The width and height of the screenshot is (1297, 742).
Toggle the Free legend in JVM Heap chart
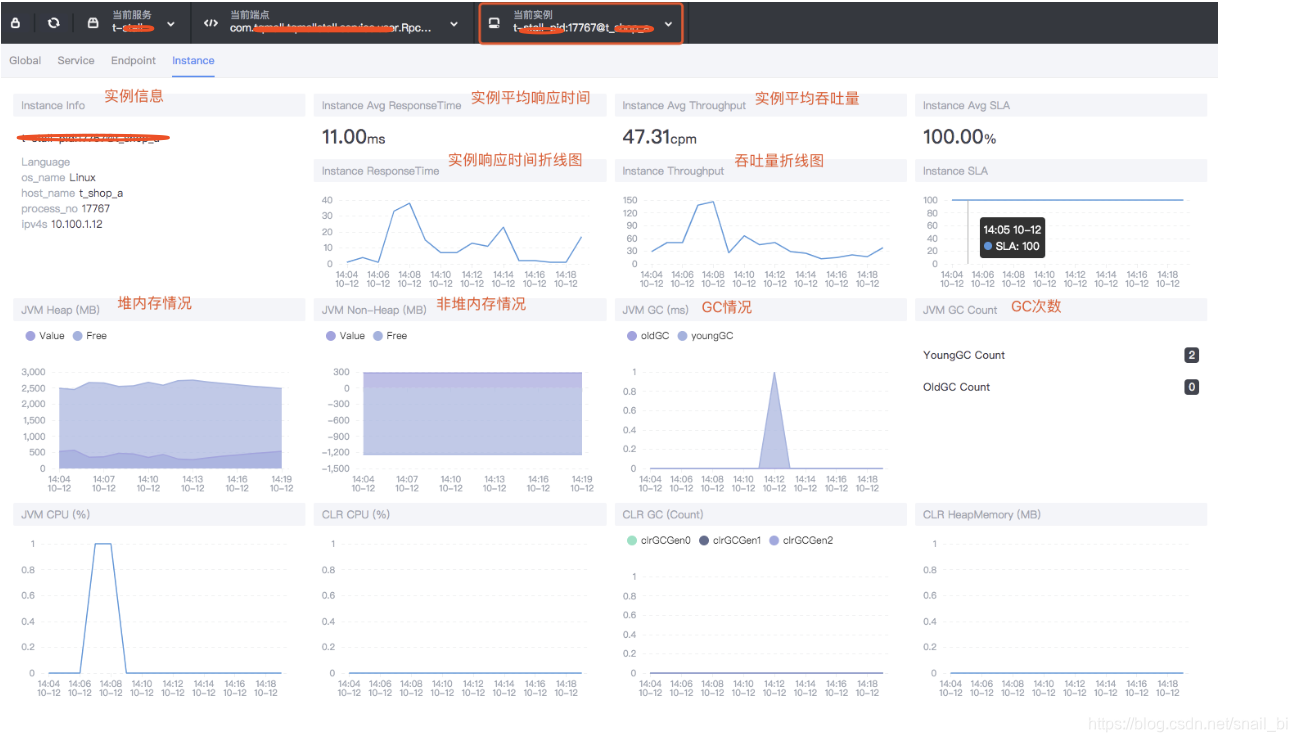coord(90,336)
